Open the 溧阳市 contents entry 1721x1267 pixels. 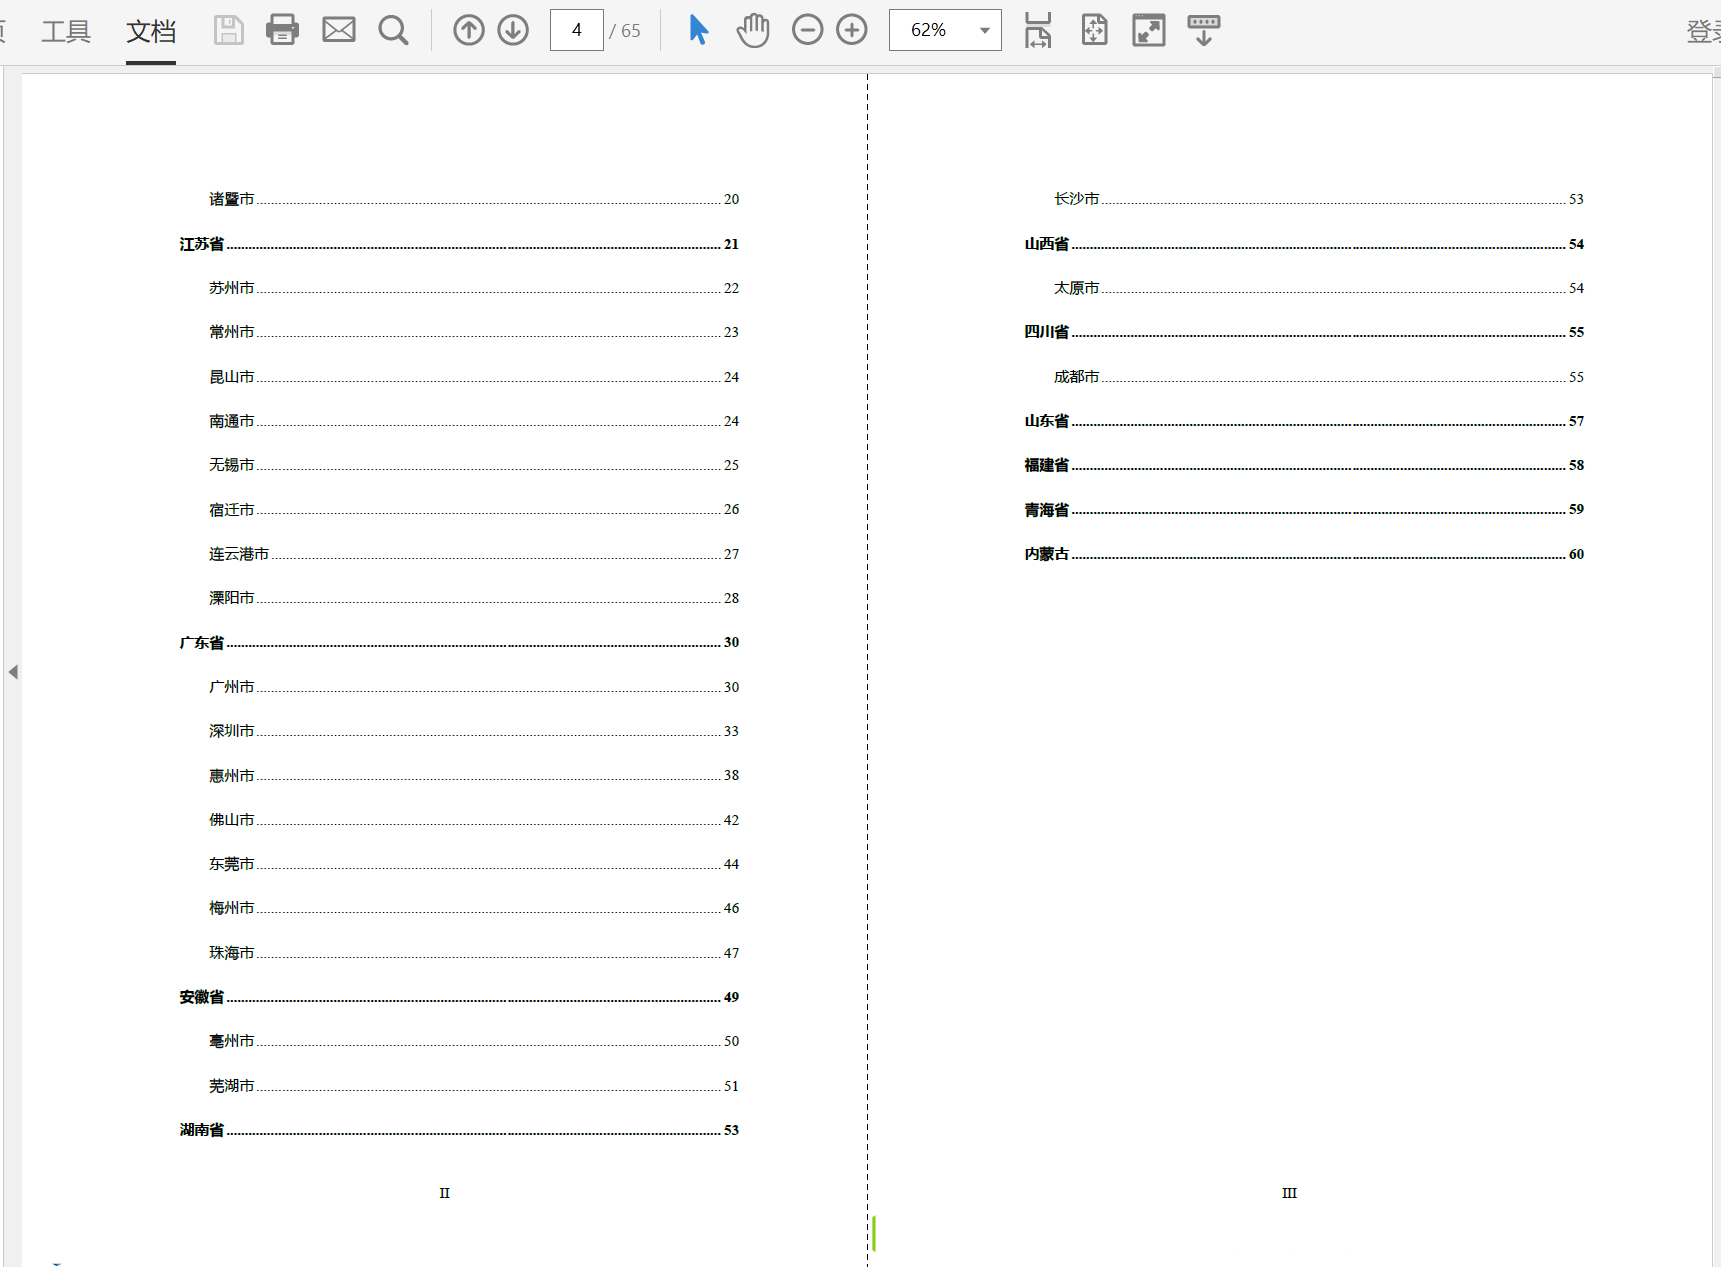tap(474, 598)
